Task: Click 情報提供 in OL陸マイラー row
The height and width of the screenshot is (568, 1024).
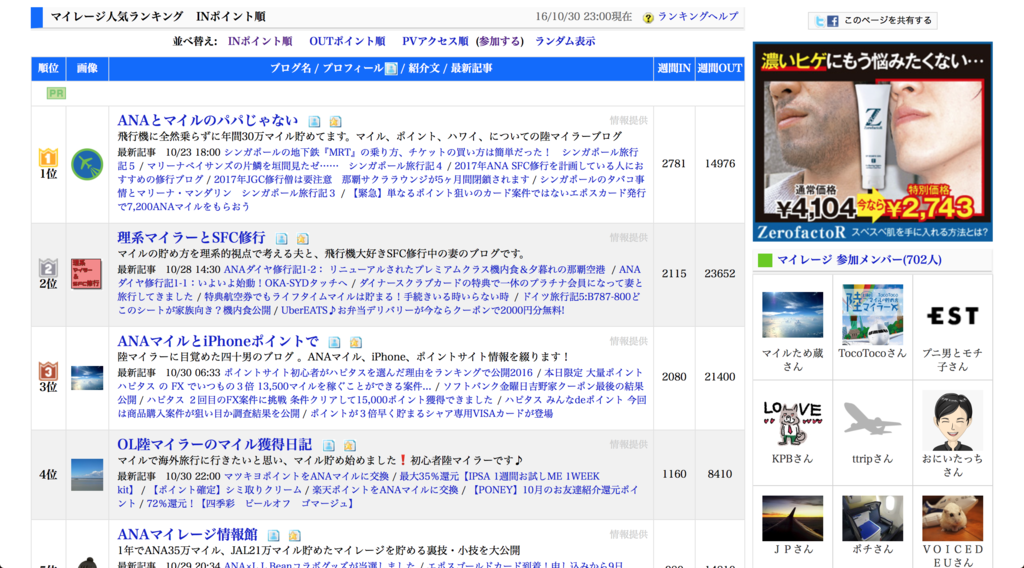Action: coord(628,445)
